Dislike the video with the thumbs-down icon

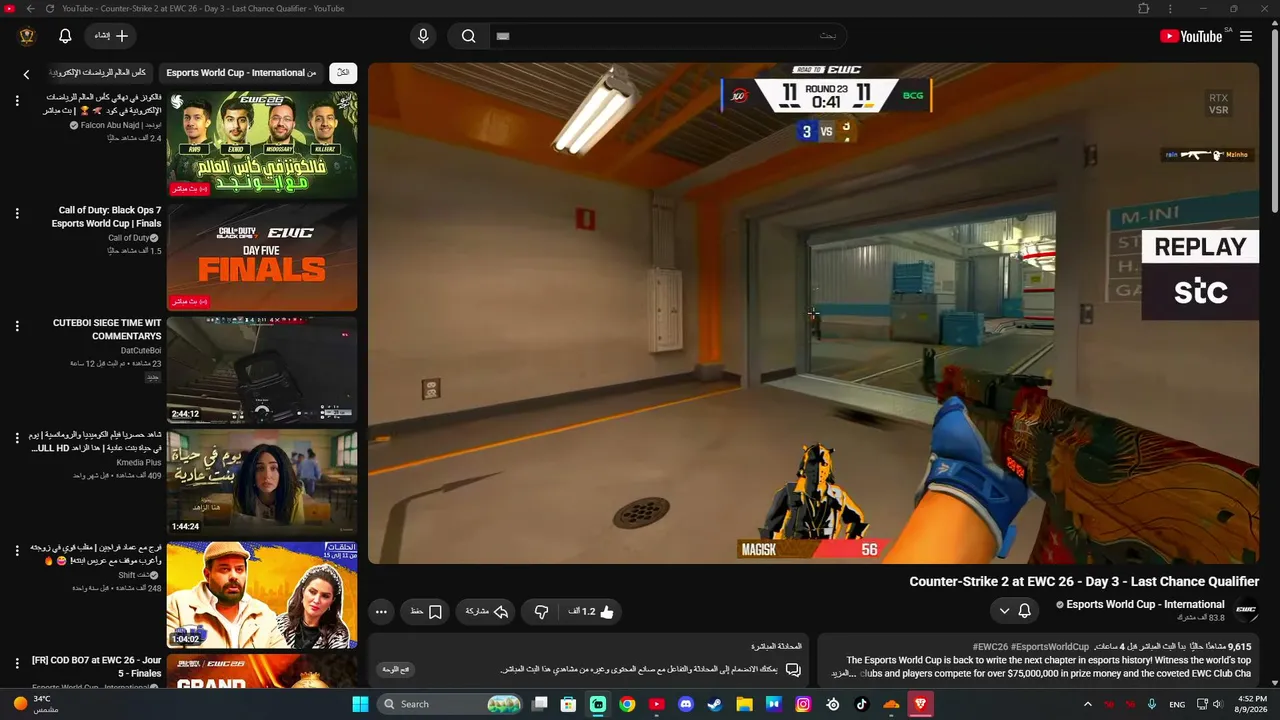tap(541, 611)
